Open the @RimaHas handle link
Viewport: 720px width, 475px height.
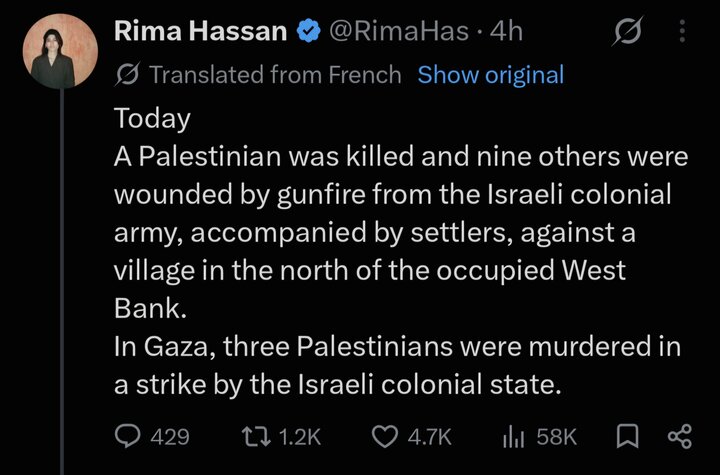pos(399,31)
